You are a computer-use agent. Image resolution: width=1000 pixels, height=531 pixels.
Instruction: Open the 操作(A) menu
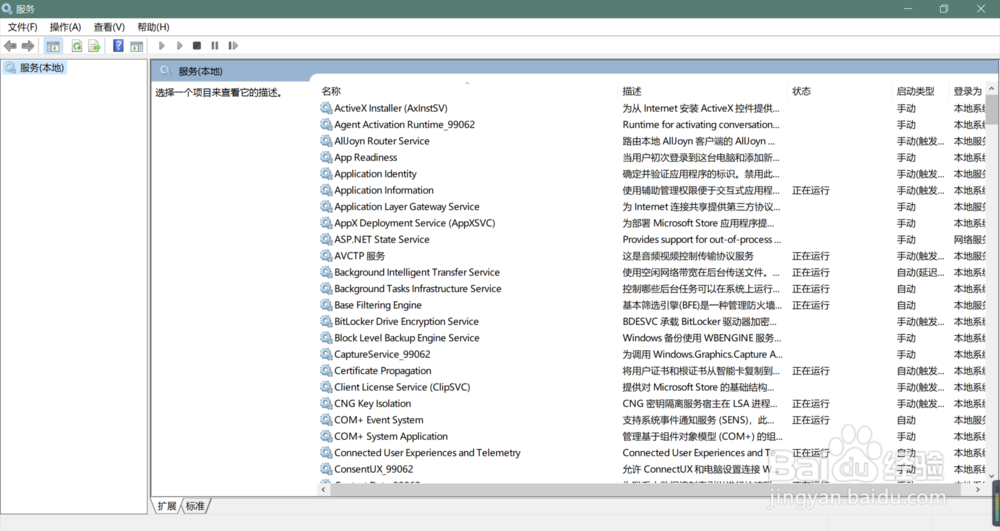click(x=65, y=27)
